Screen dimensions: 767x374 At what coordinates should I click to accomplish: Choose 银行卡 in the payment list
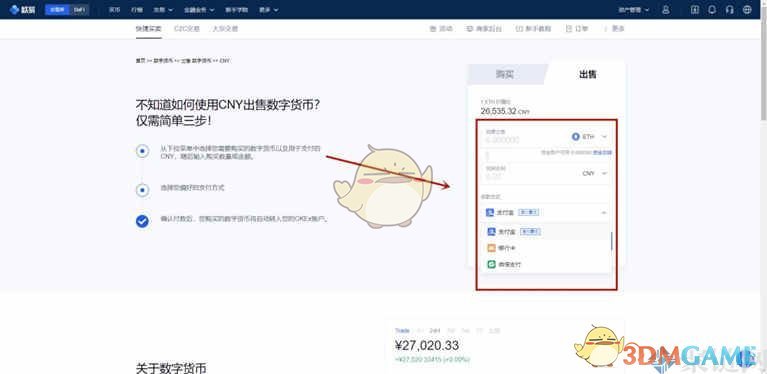tap(545, 248)
